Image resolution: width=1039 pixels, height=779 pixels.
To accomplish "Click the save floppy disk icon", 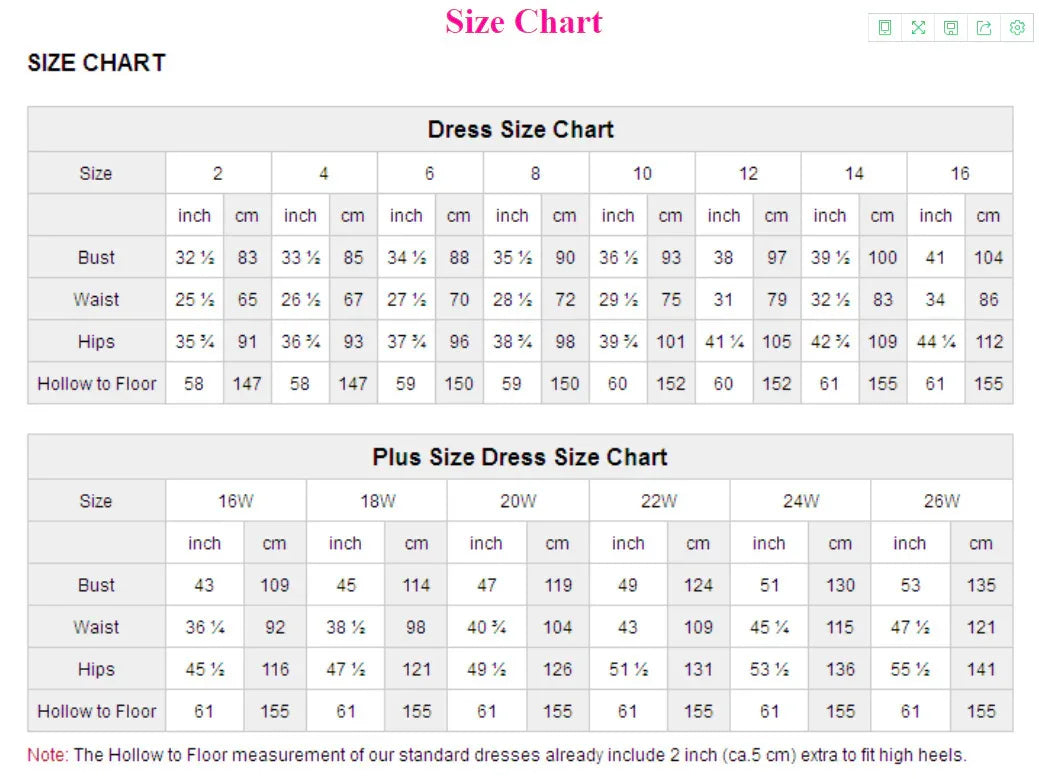I will coord(951,27).
